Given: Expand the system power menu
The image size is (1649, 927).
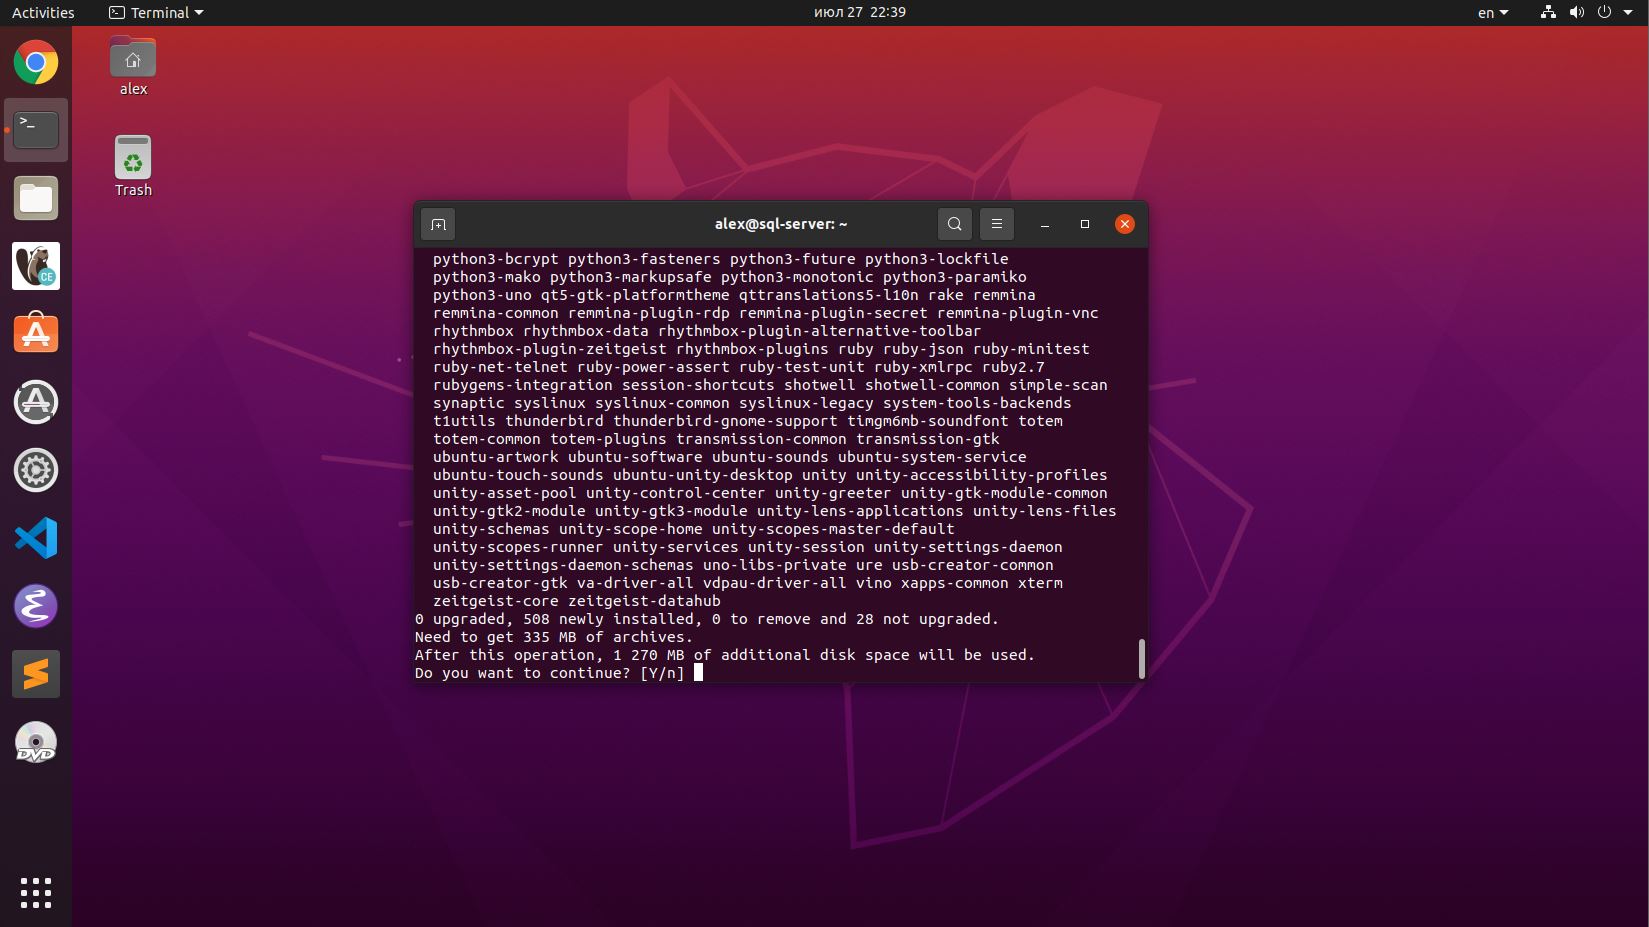Looking at the screenshot, I should [1611, 13].
